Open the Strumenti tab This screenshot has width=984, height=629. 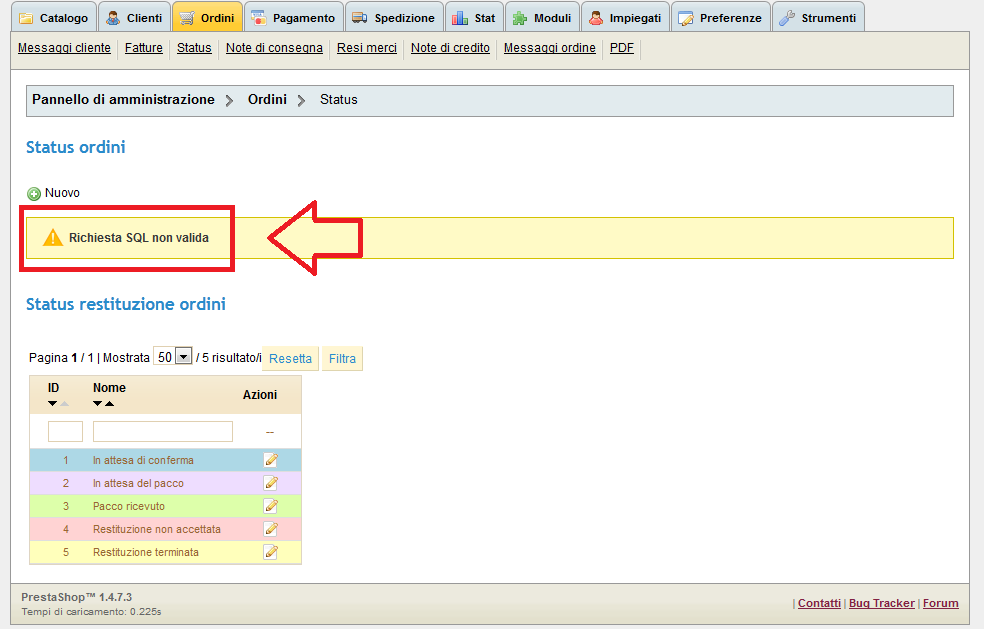click(x=818, y=18)
